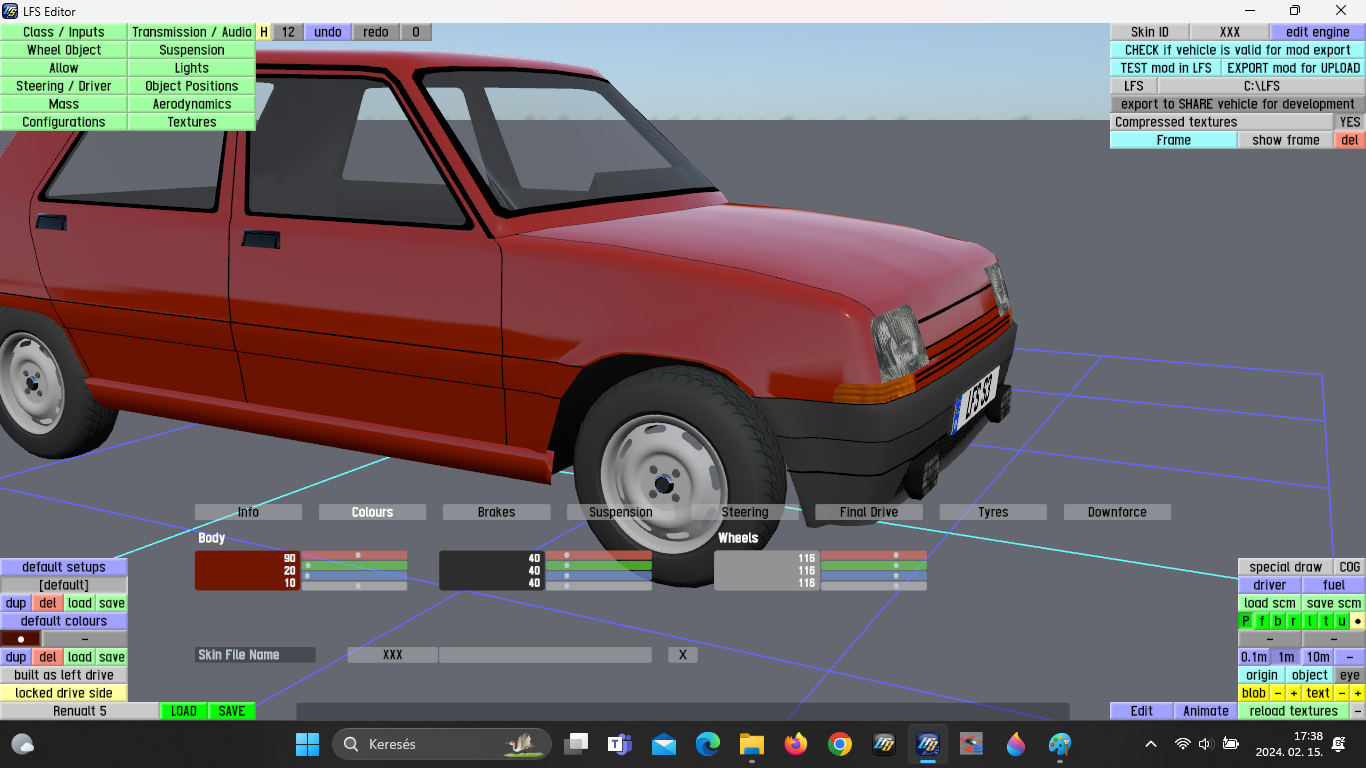1366x768 pixels.
Task: Switch to the Downforce tab
Action: (x=1117, y=512)
